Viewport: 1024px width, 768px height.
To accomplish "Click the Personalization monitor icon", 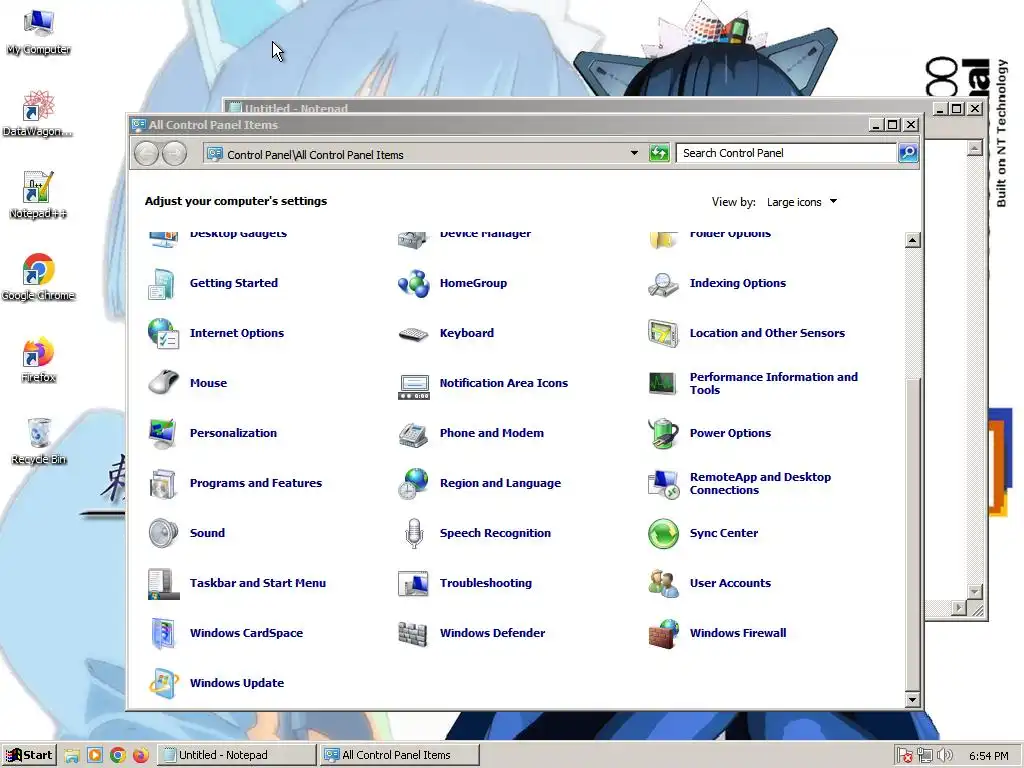I will click(161, 434).
